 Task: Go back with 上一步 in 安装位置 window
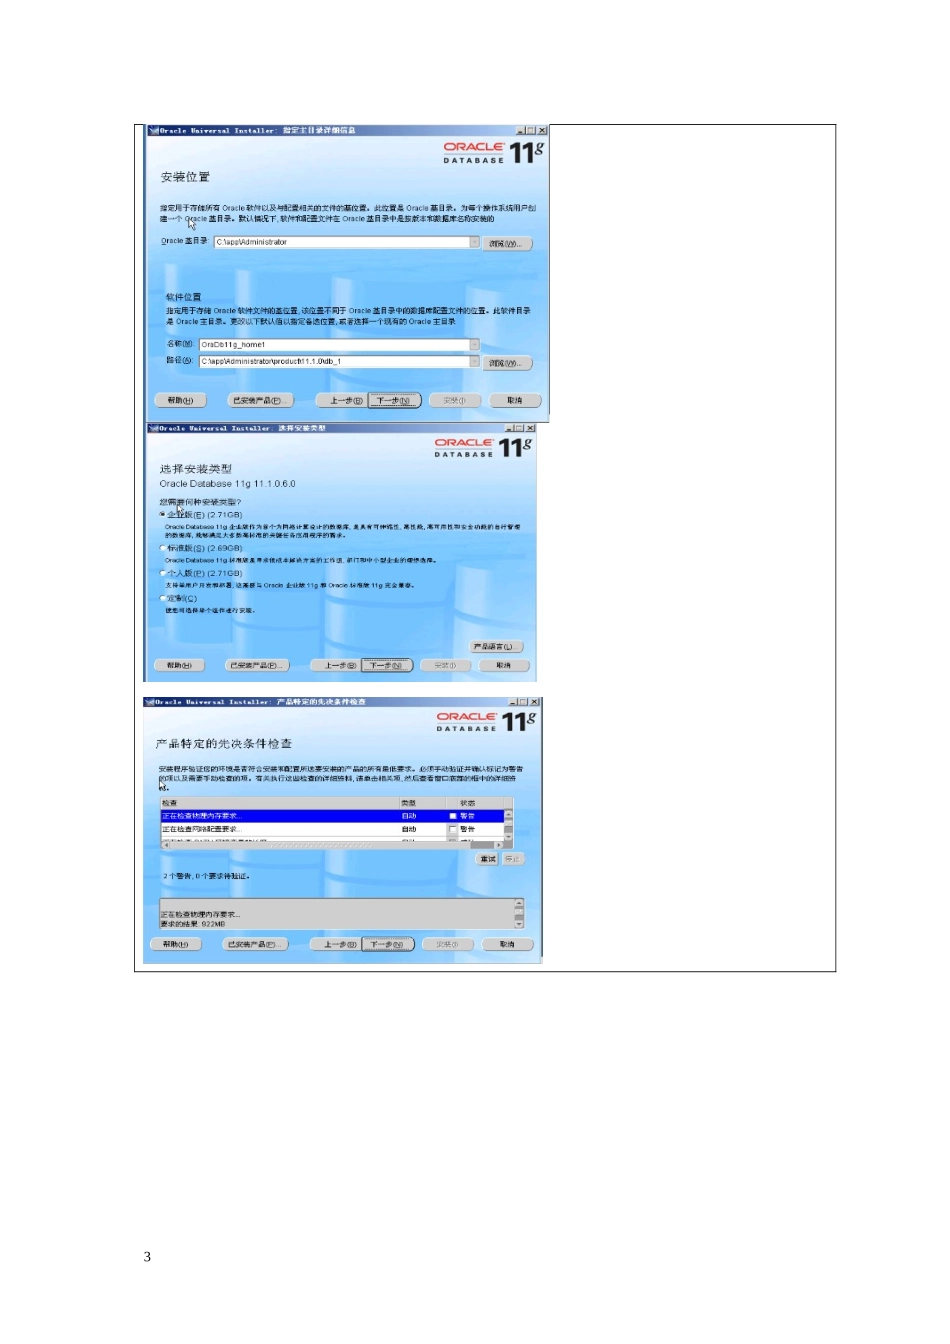pyautogui.click(x=341, y=400)
